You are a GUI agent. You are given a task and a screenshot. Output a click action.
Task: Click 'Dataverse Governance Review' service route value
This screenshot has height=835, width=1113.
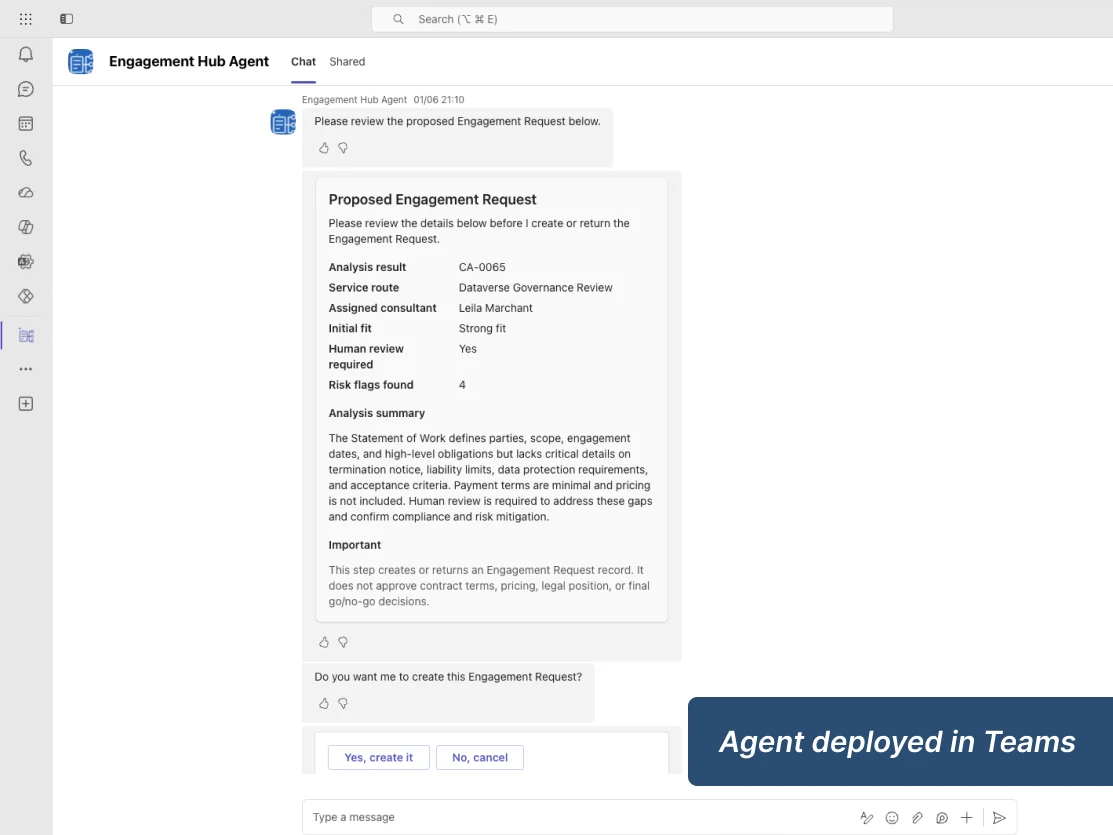[535, 288]
